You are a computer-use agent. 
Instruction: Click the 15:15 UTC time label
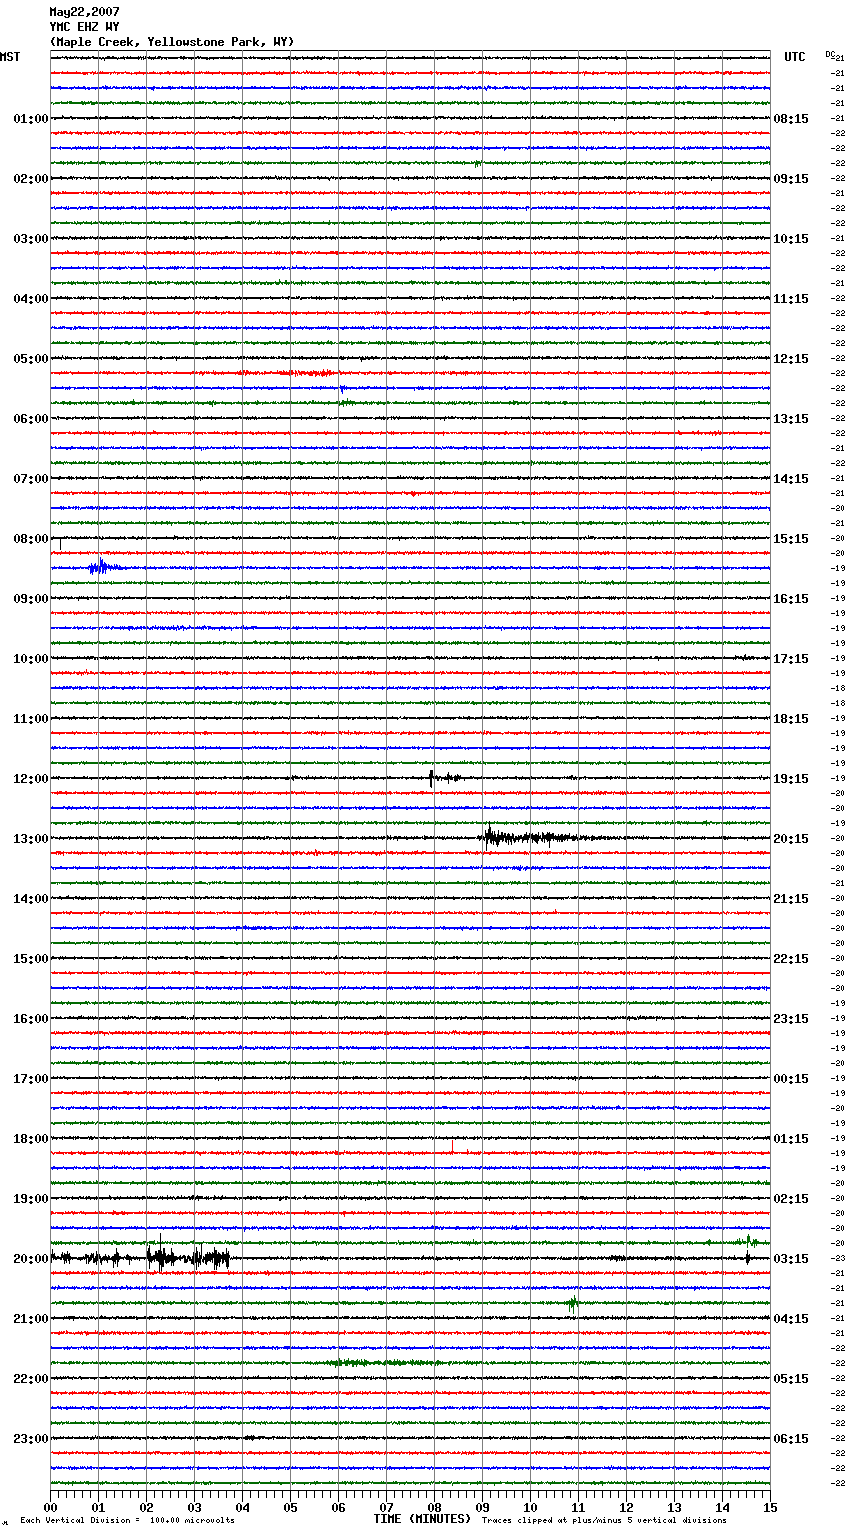(791, 539)
